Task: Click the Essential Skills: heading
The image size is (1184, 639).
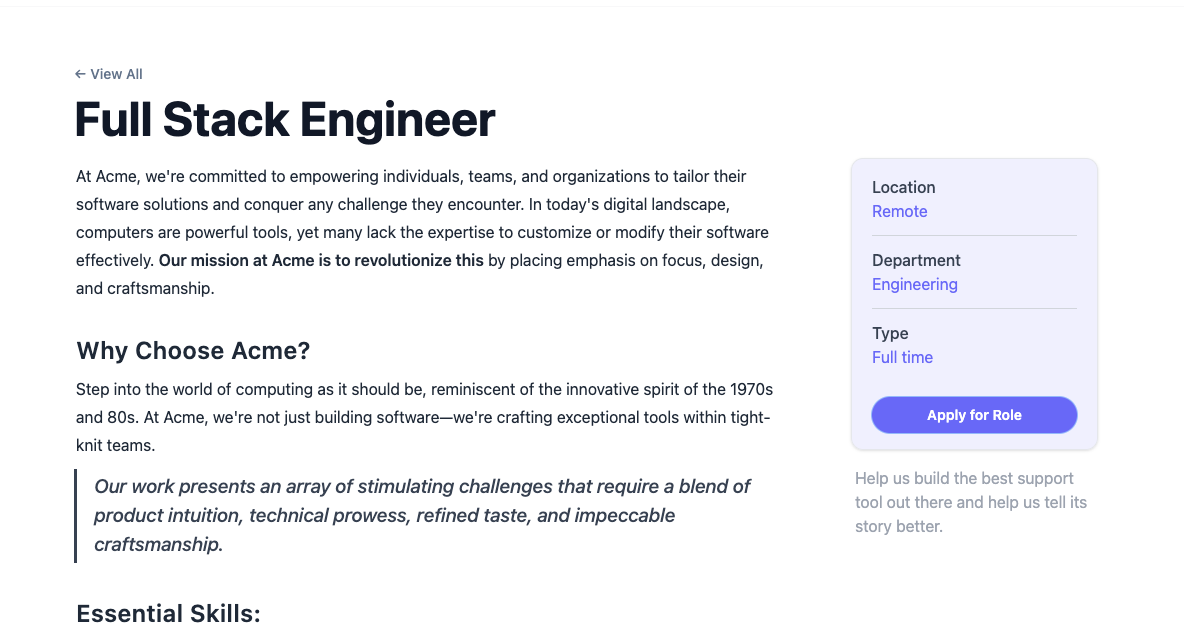Action: pos(168,613)
